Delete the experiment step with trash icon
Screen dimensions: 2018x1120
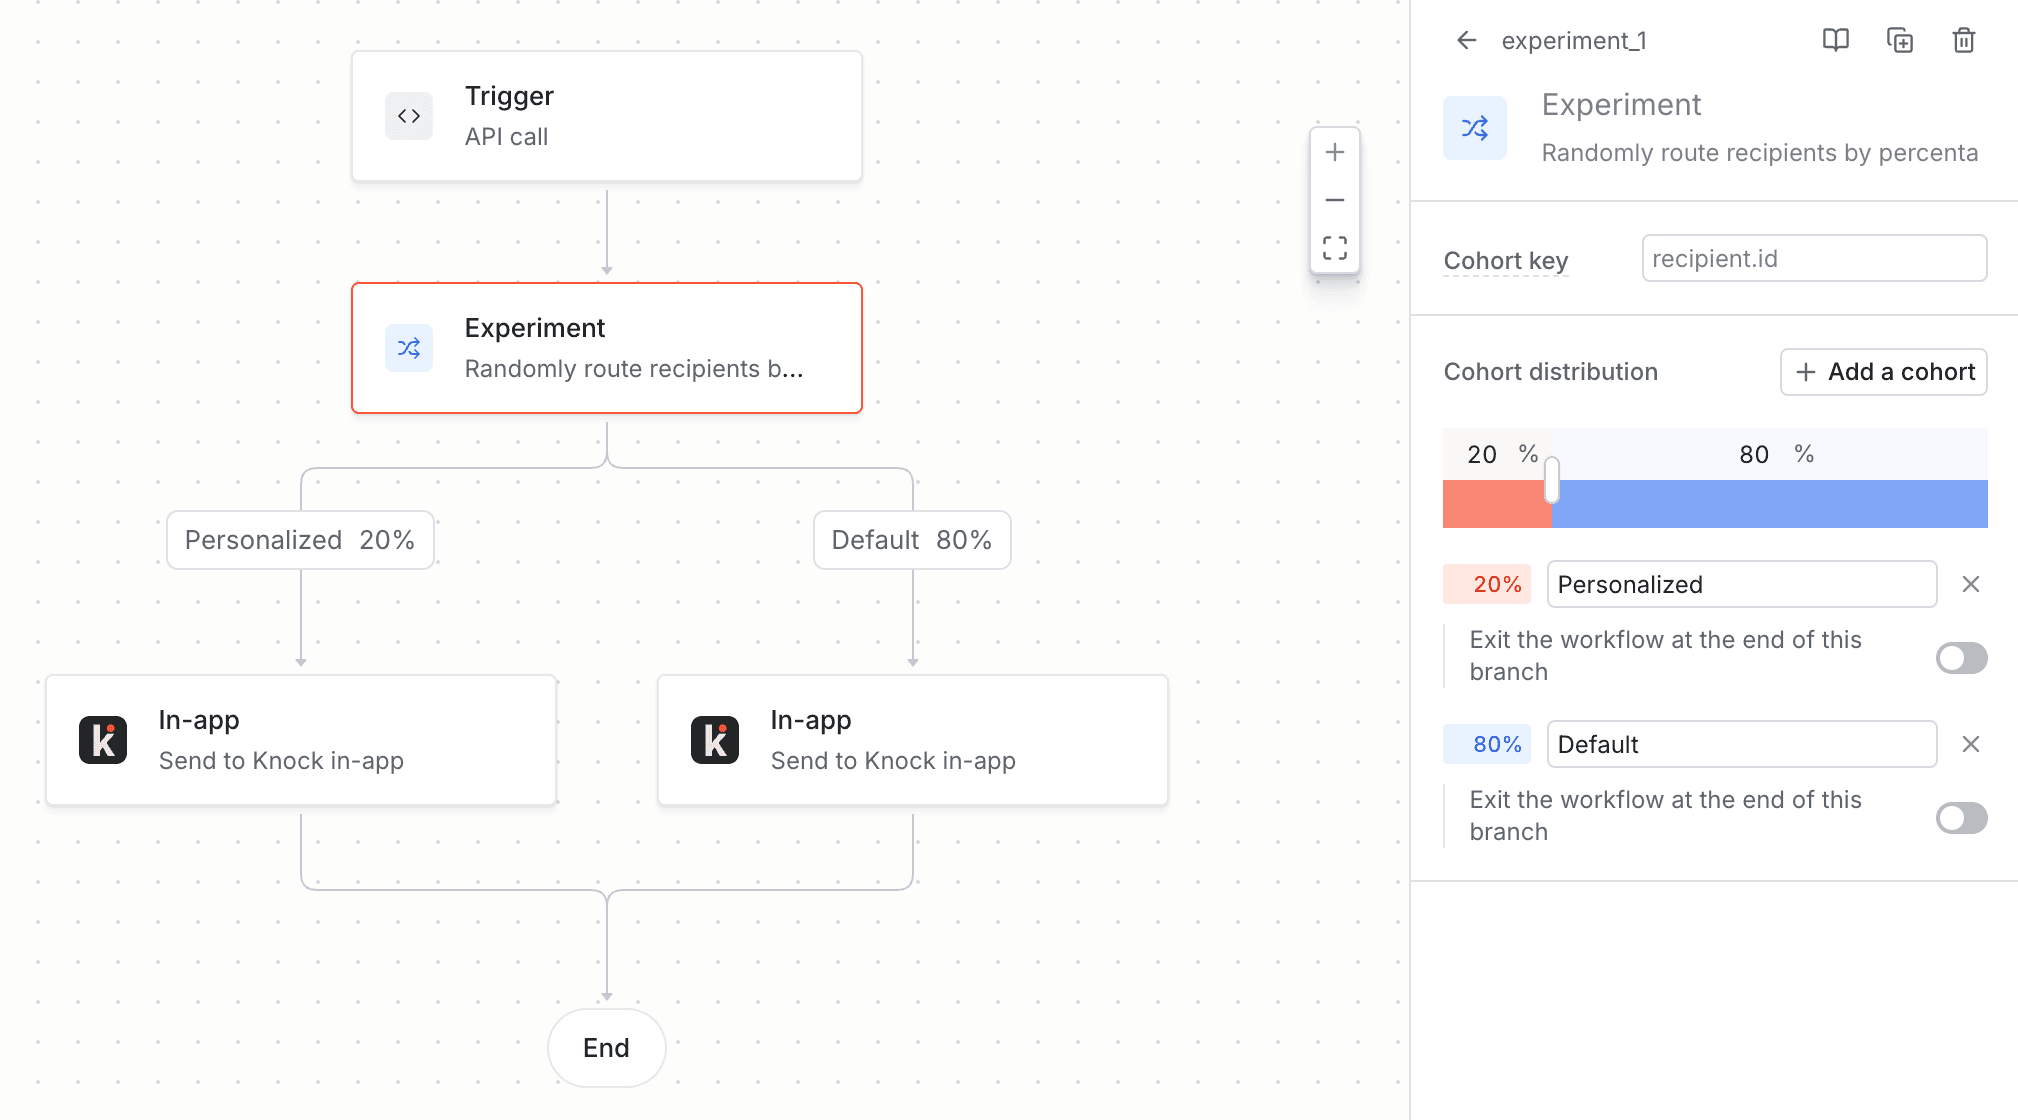tap(1963, 40)
